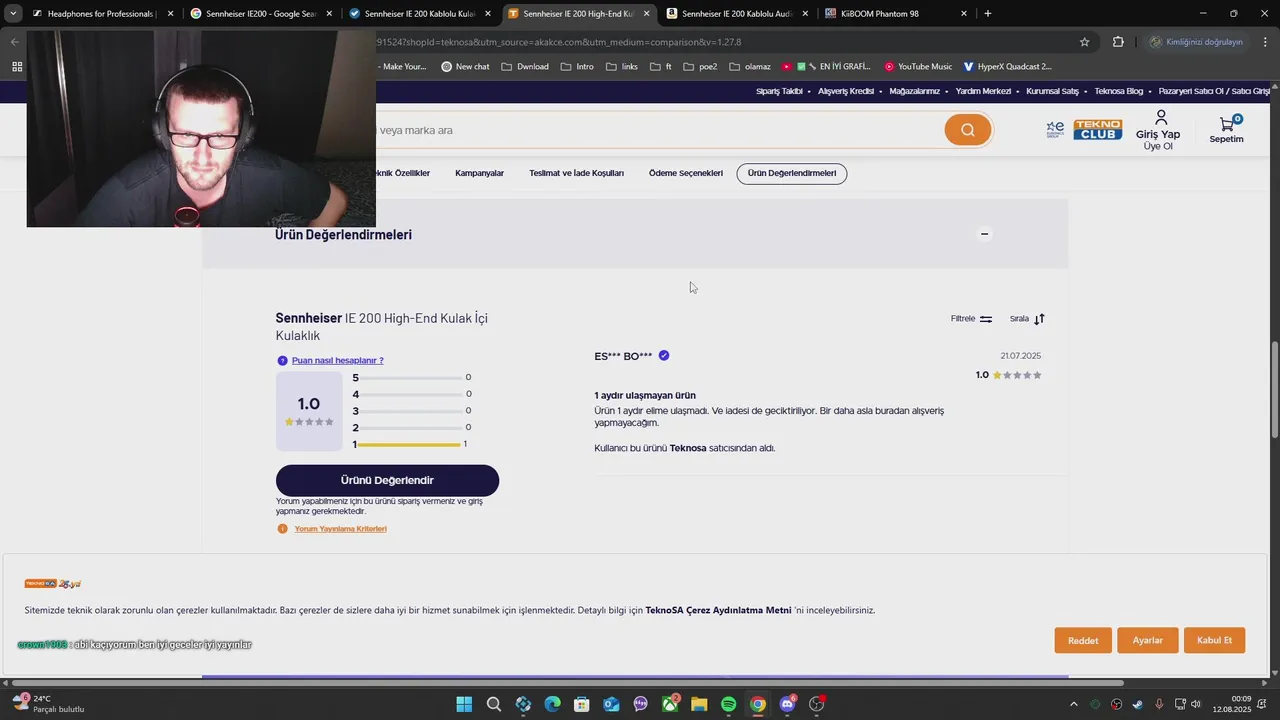1280x720 pixels.
Task: Click the question mark icon by Puan nasıl hesaplanır
Action: tap(282, 360)
